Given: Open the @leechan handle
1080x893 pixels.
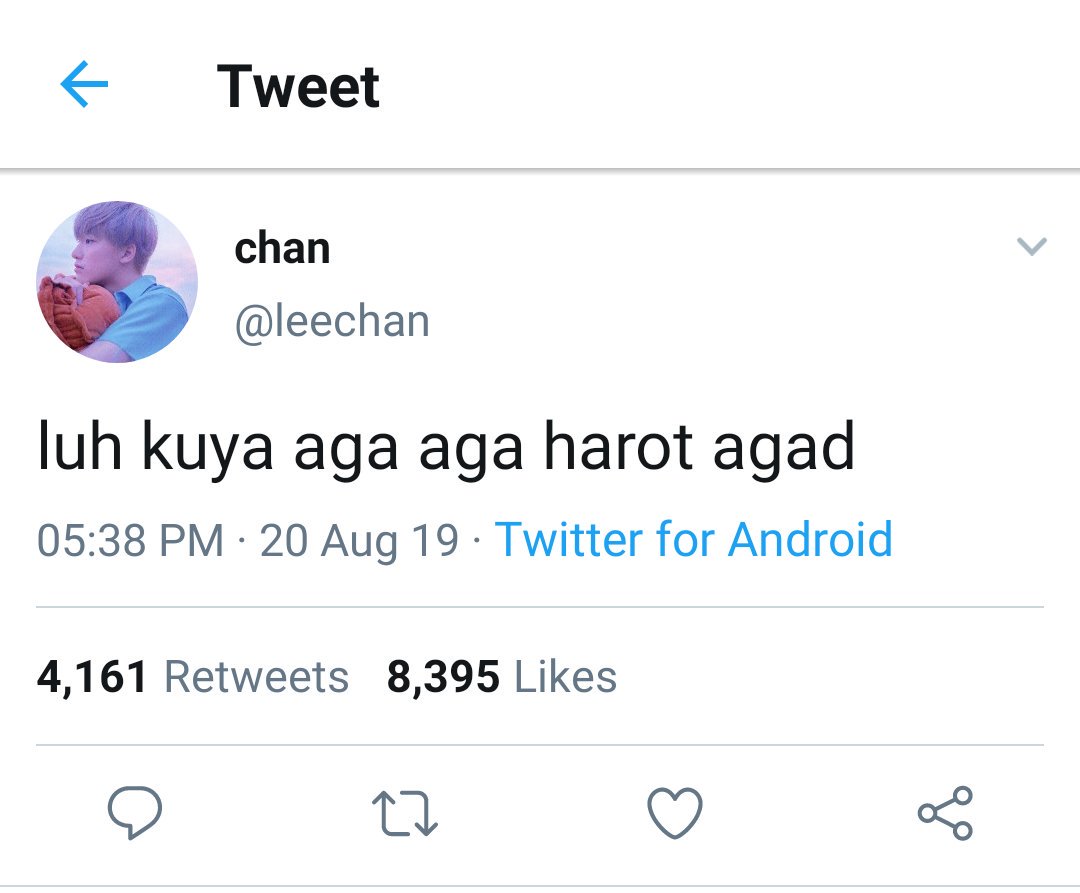Looking at the screenshot, I should [332, 322].
